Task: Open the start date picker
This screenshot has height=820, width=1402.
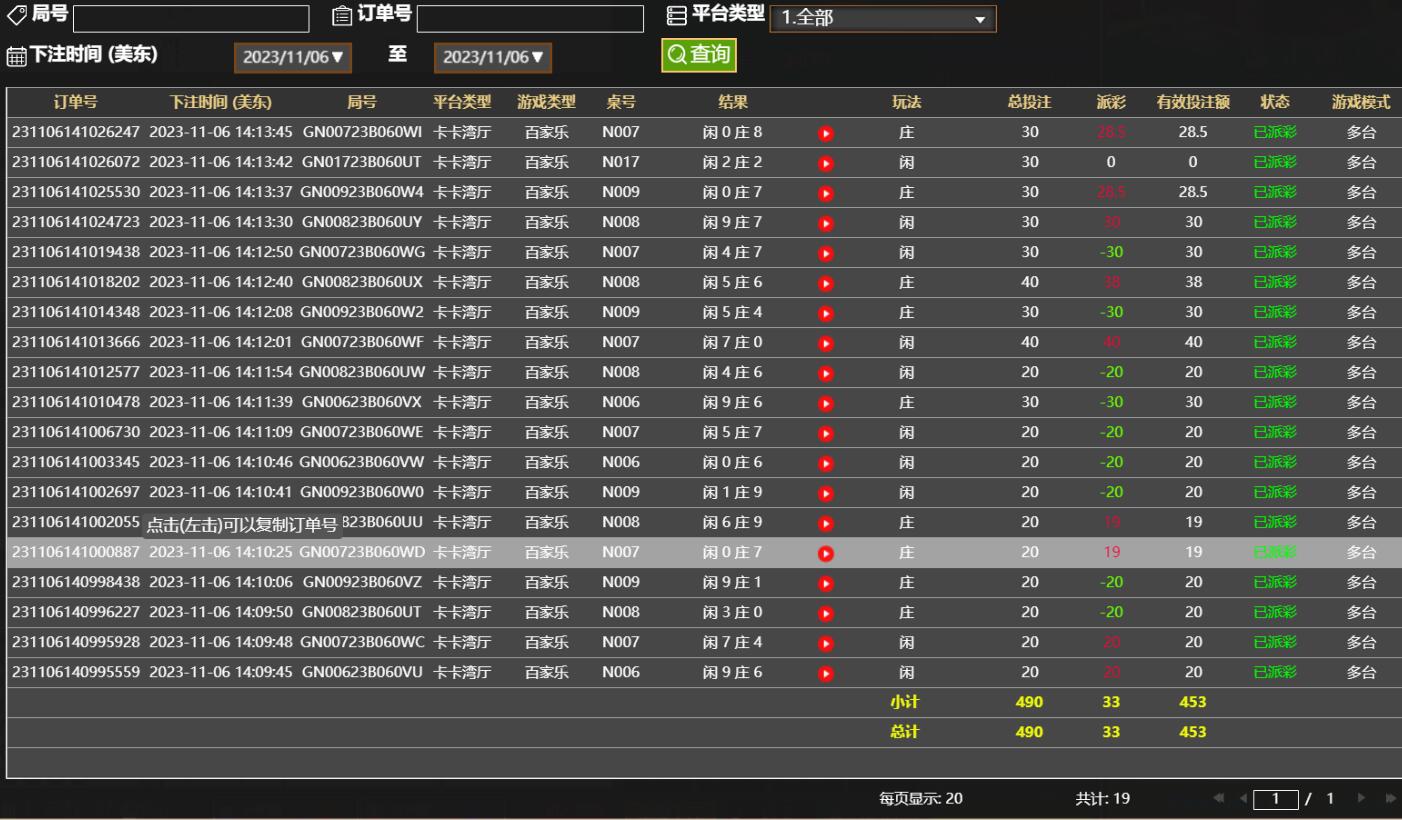Action: coord(293,58)
